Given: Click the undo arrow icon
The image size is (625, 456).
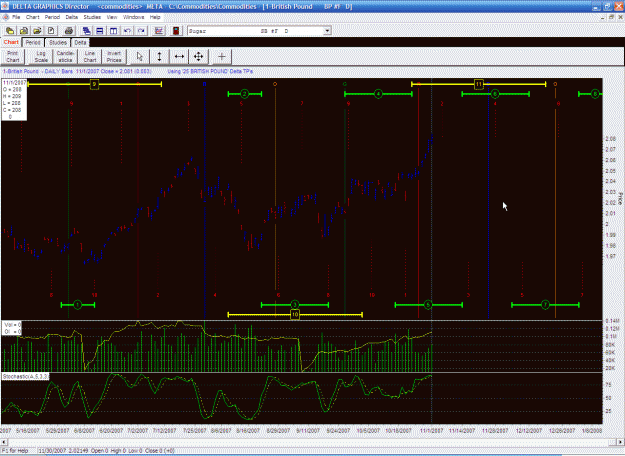Looking at the screenshot, I should pos(127,31).
